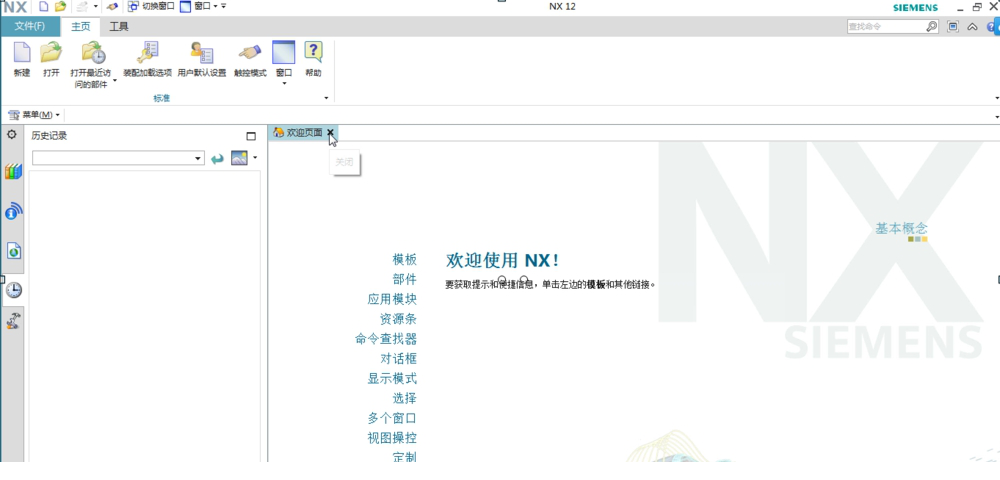Screen dimensions: 1000x480
Task: Open the 选择 selection link
Action: [404, 398]
